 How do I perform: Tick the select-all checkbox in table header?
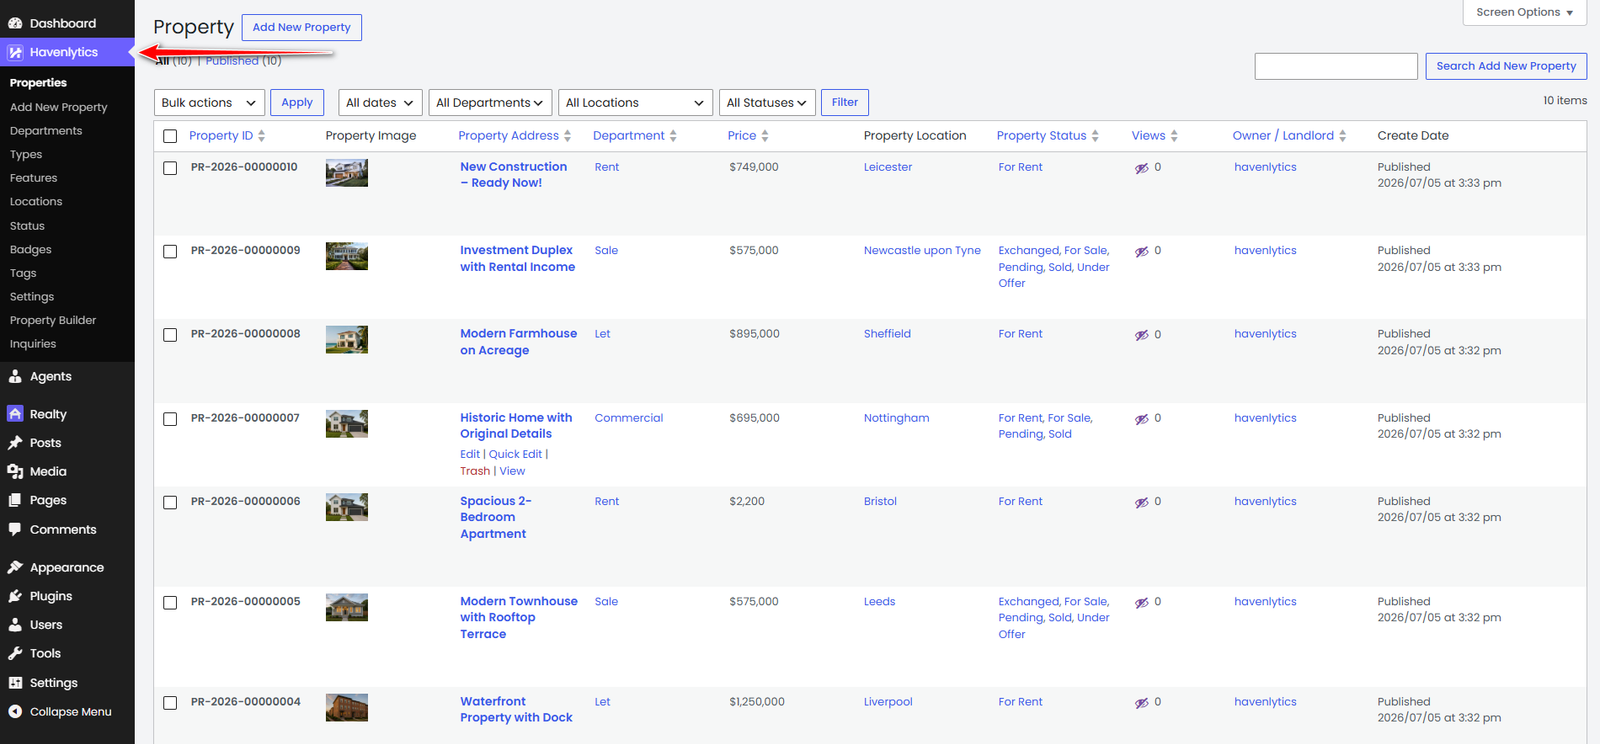170,136
